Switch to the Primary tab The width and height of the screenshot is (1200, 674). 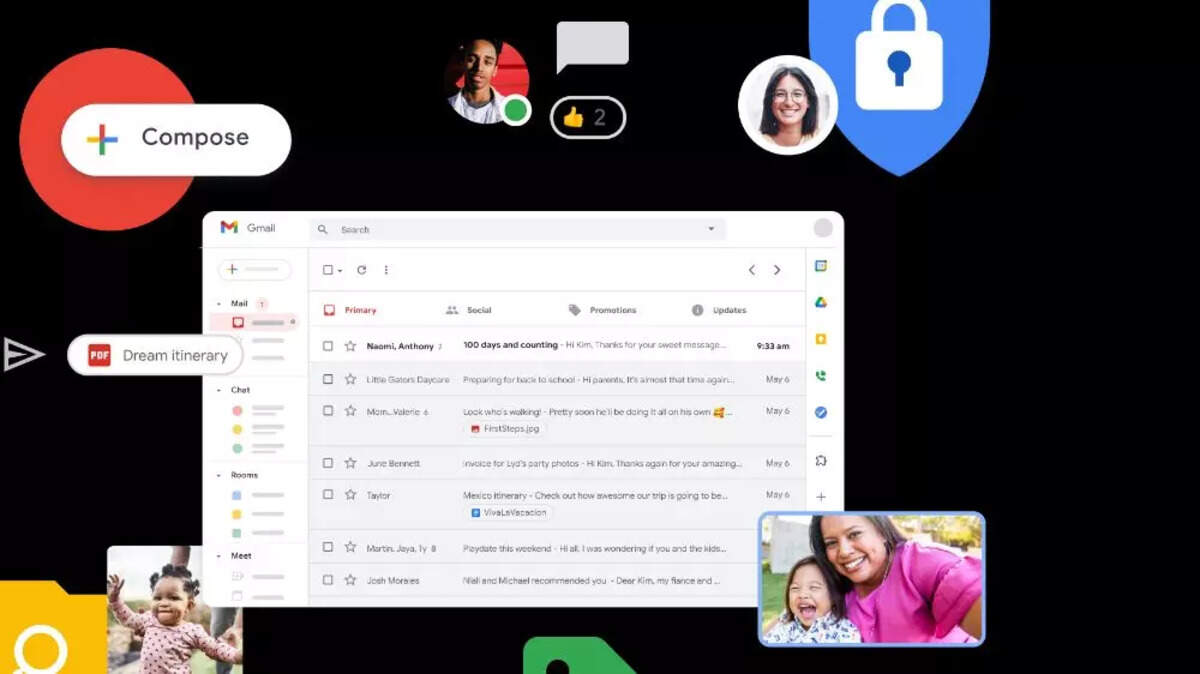(x=350, y=310)
